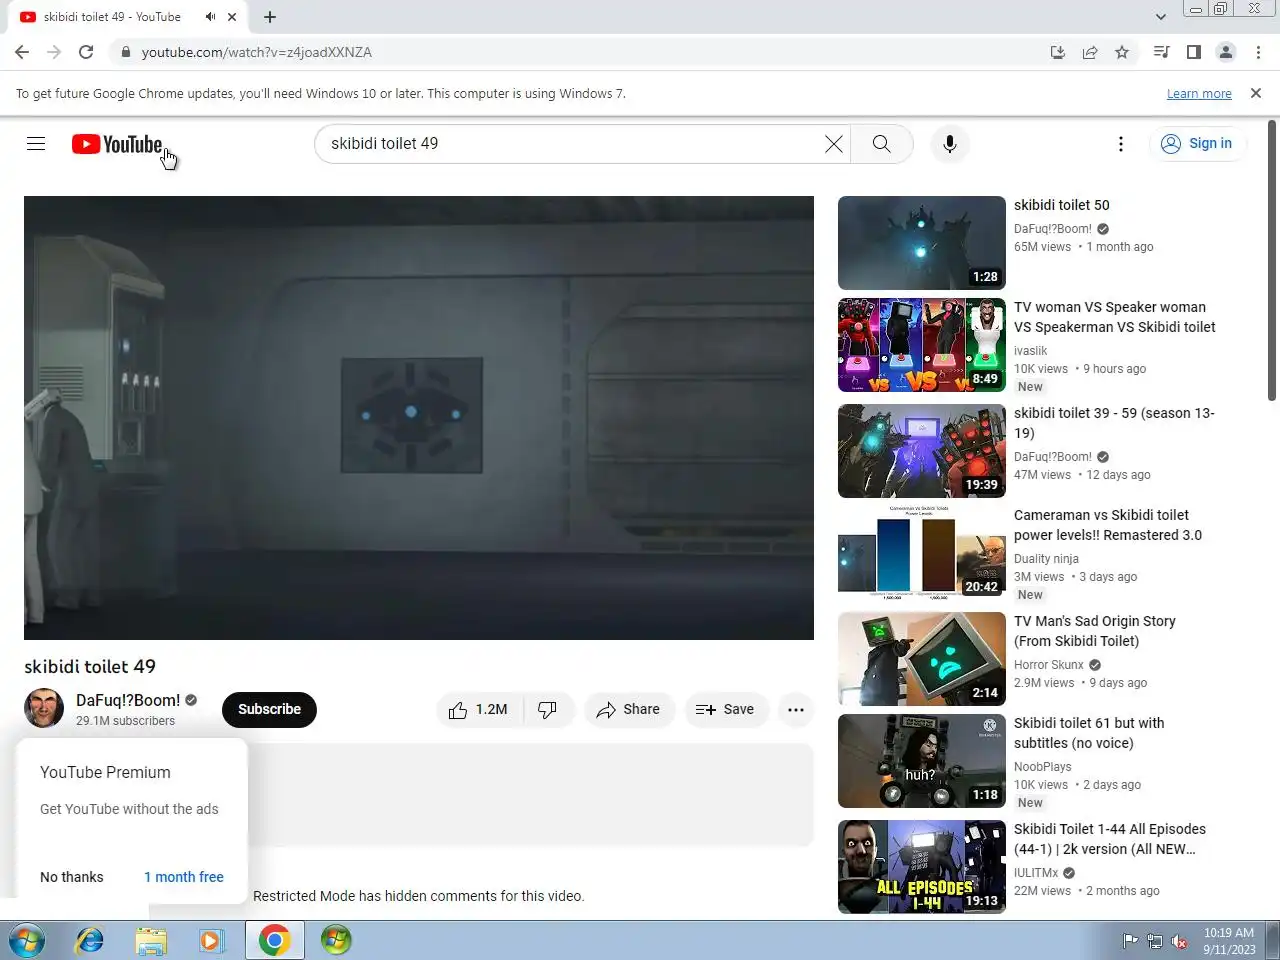The image size is (1280, 960).
Task: Open more actions ellipsis below the video
Action: point(796,709)
